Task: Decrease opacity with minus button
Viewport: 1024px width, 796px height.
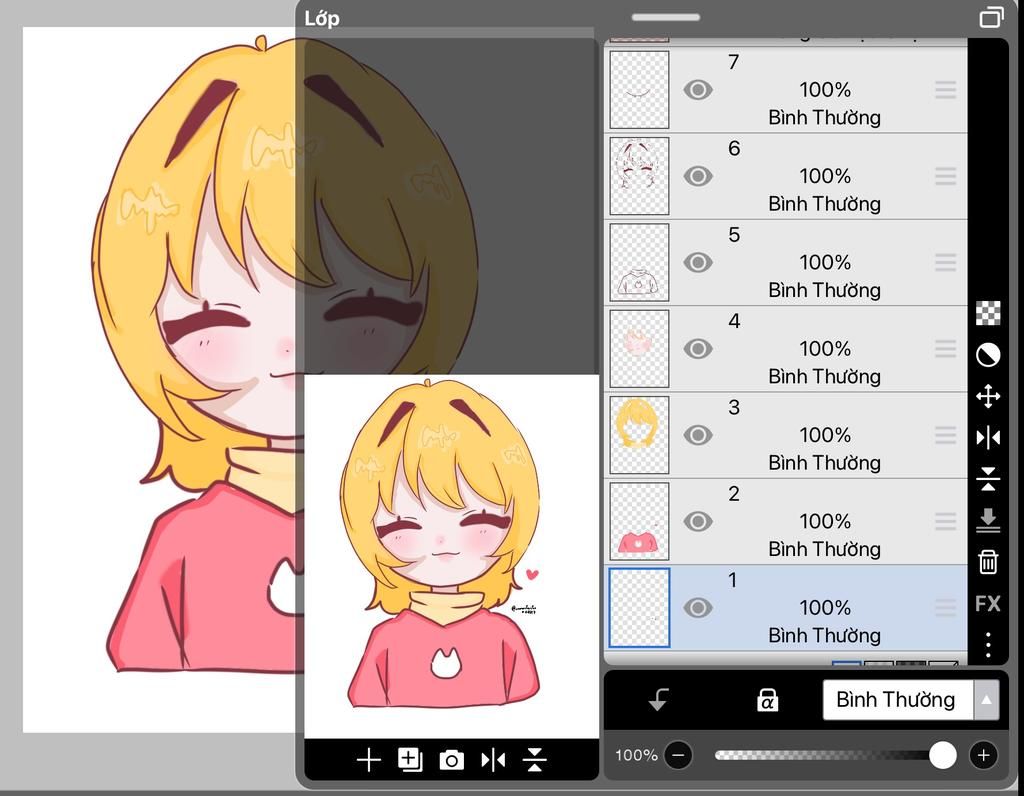Action: (679, 755)
